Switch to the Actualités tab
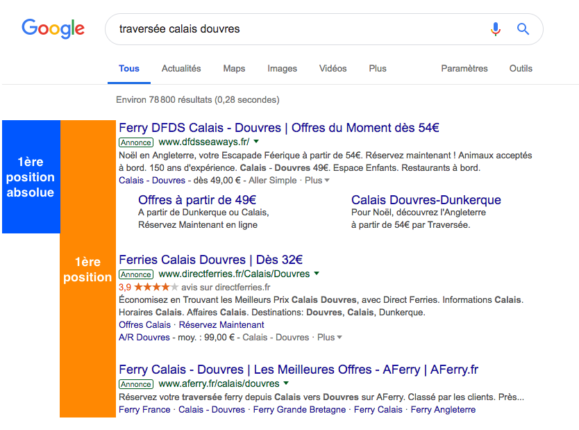Viewport: 579px width, 430px height. (x=181, y=68)
